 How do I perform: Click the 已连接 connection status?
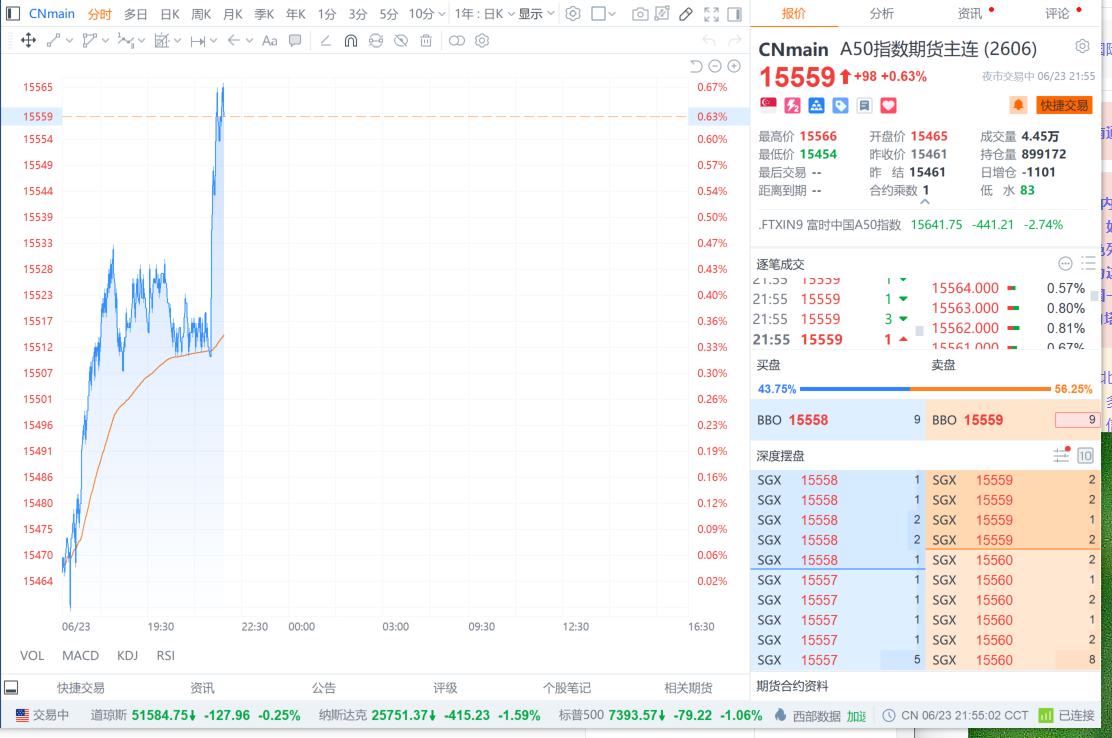pyautogui.click(x=1067, y=715)
